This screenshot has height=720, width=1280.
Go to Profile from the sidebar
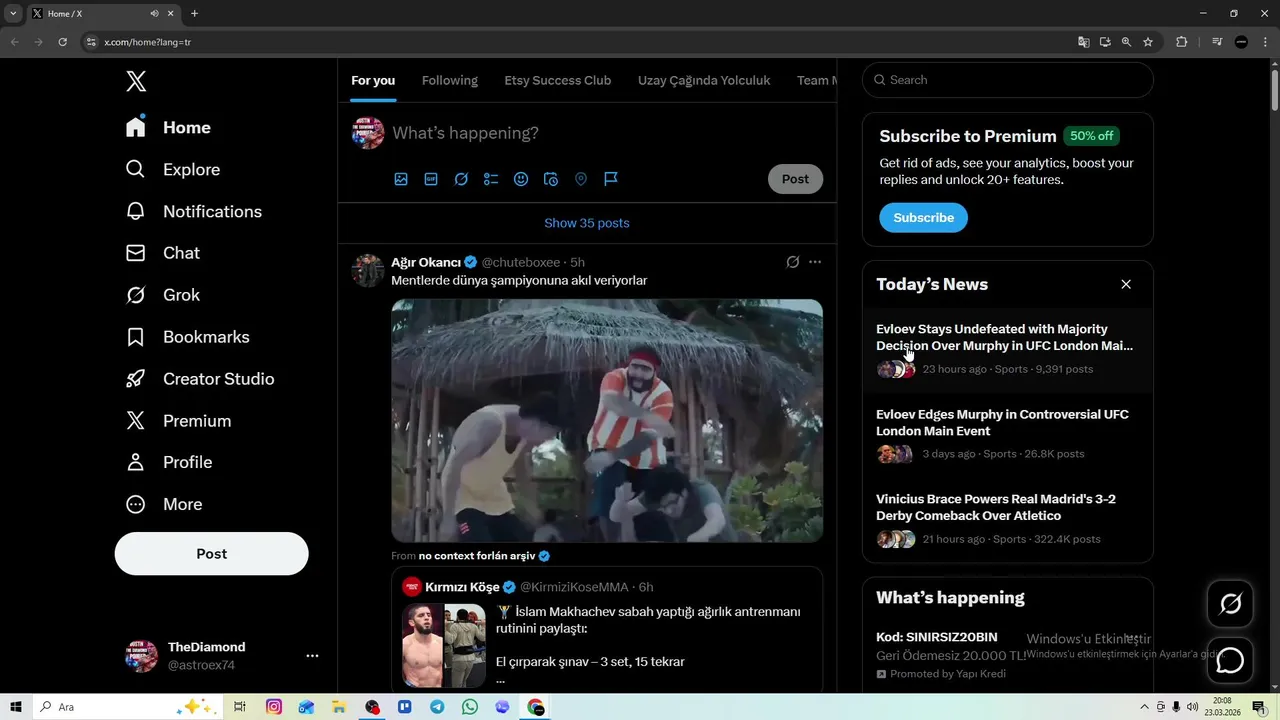(x=168, y=462)
